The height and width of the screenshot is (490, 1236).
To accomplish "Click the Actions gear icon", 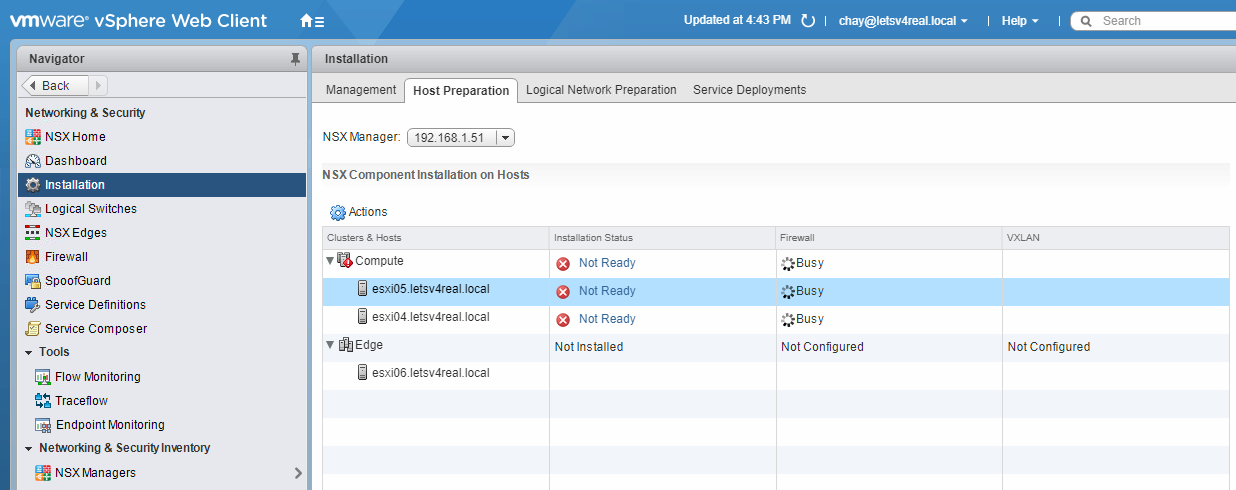I will click(x=337, y=212).
